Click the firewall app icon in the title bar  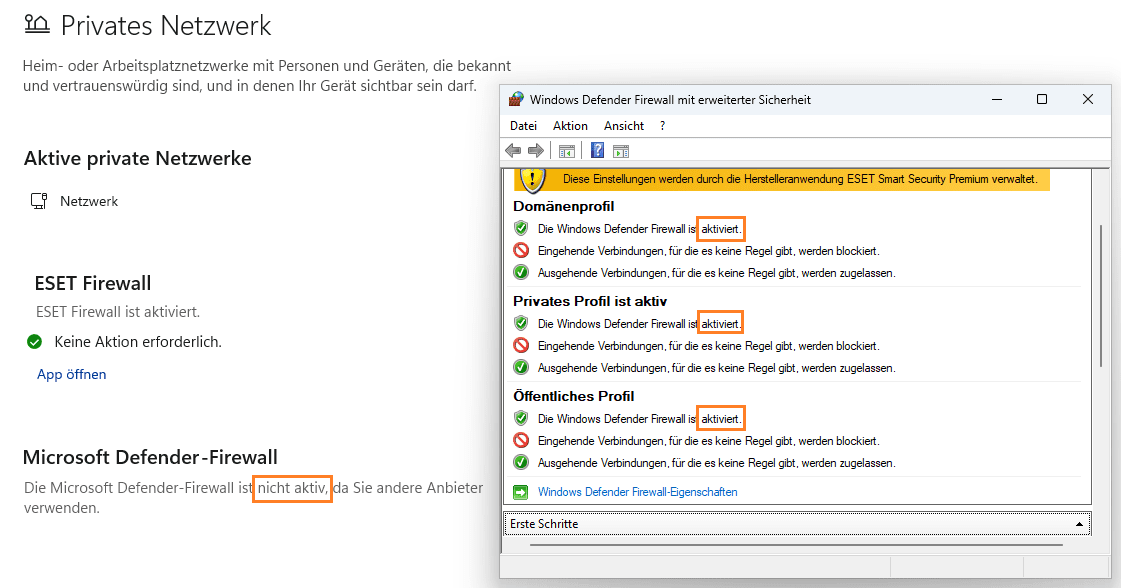[516, 99]
